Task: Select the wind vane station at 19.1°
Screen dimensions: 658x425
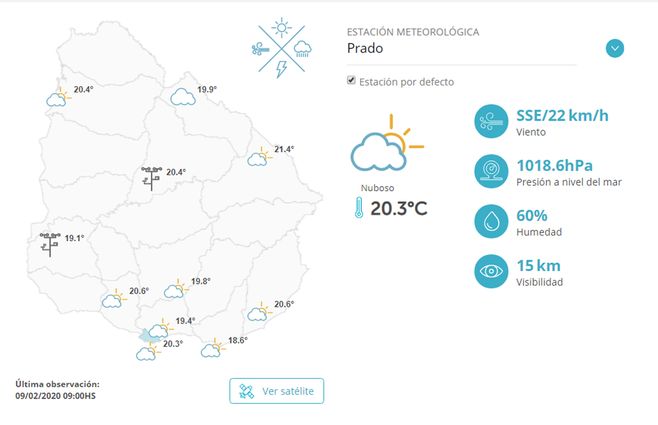Action: tap(49, 243)
